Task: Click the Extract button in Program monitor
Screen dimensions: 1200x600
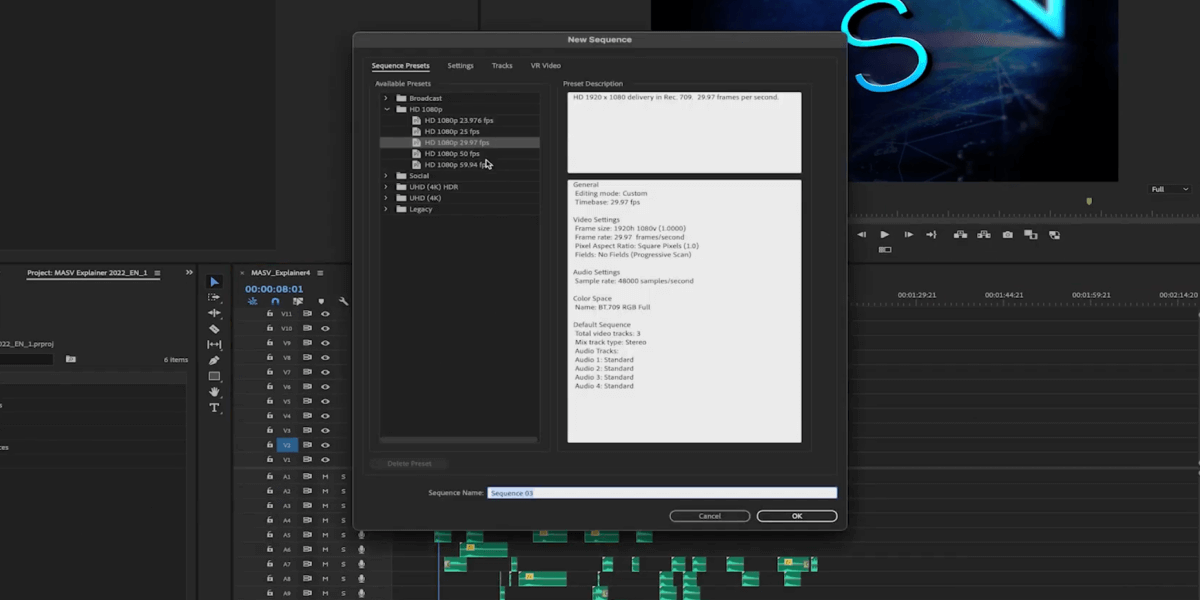Action: click(984, 234)
